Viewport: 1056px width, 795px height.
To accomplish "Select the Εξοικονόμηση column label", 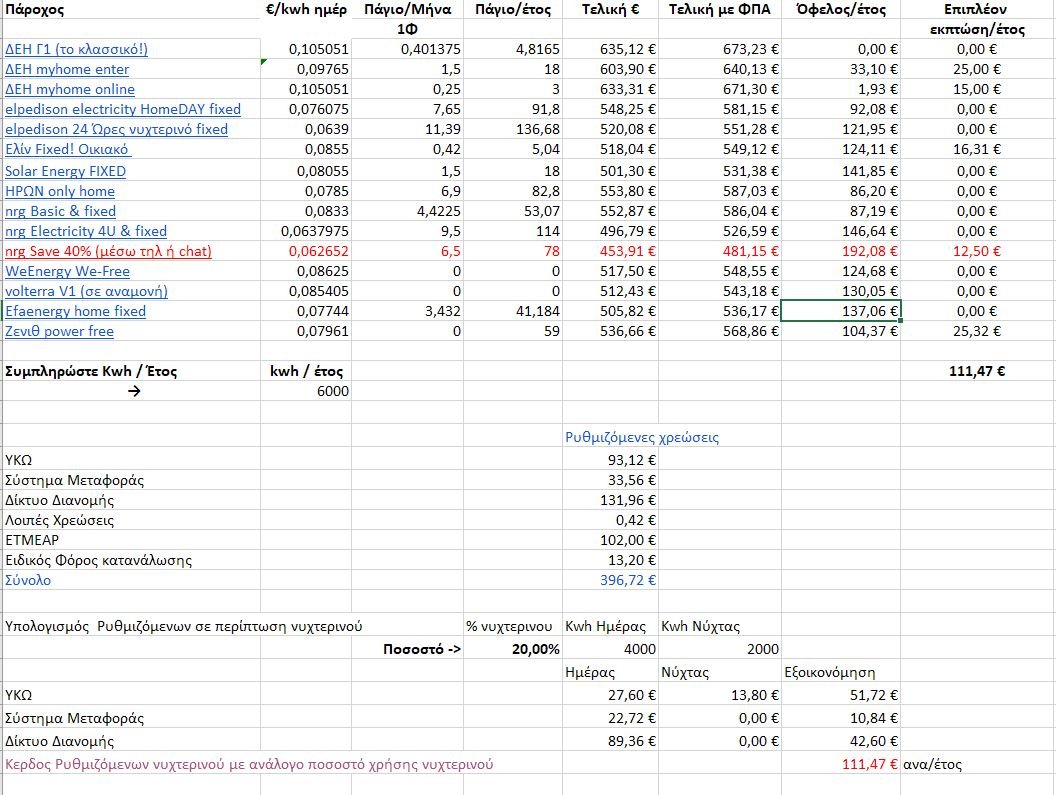I will [830, 672].
